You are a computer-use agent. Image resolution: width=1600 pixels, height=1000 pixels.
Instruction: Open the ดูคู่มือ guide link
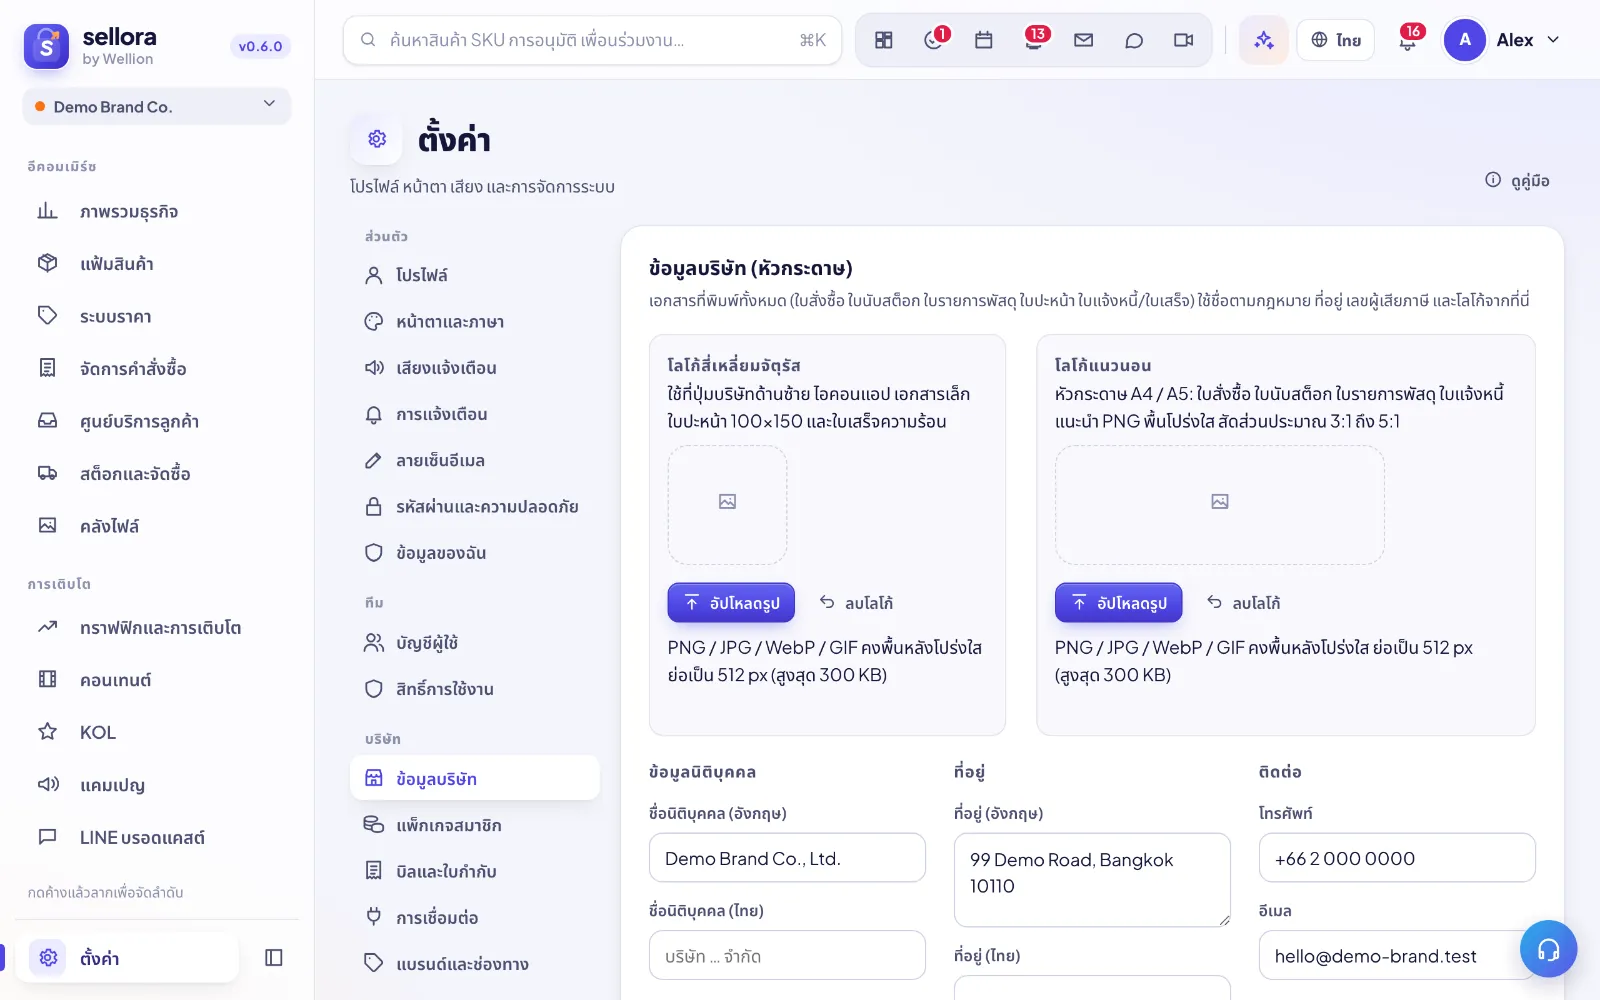coord(1517,180)
